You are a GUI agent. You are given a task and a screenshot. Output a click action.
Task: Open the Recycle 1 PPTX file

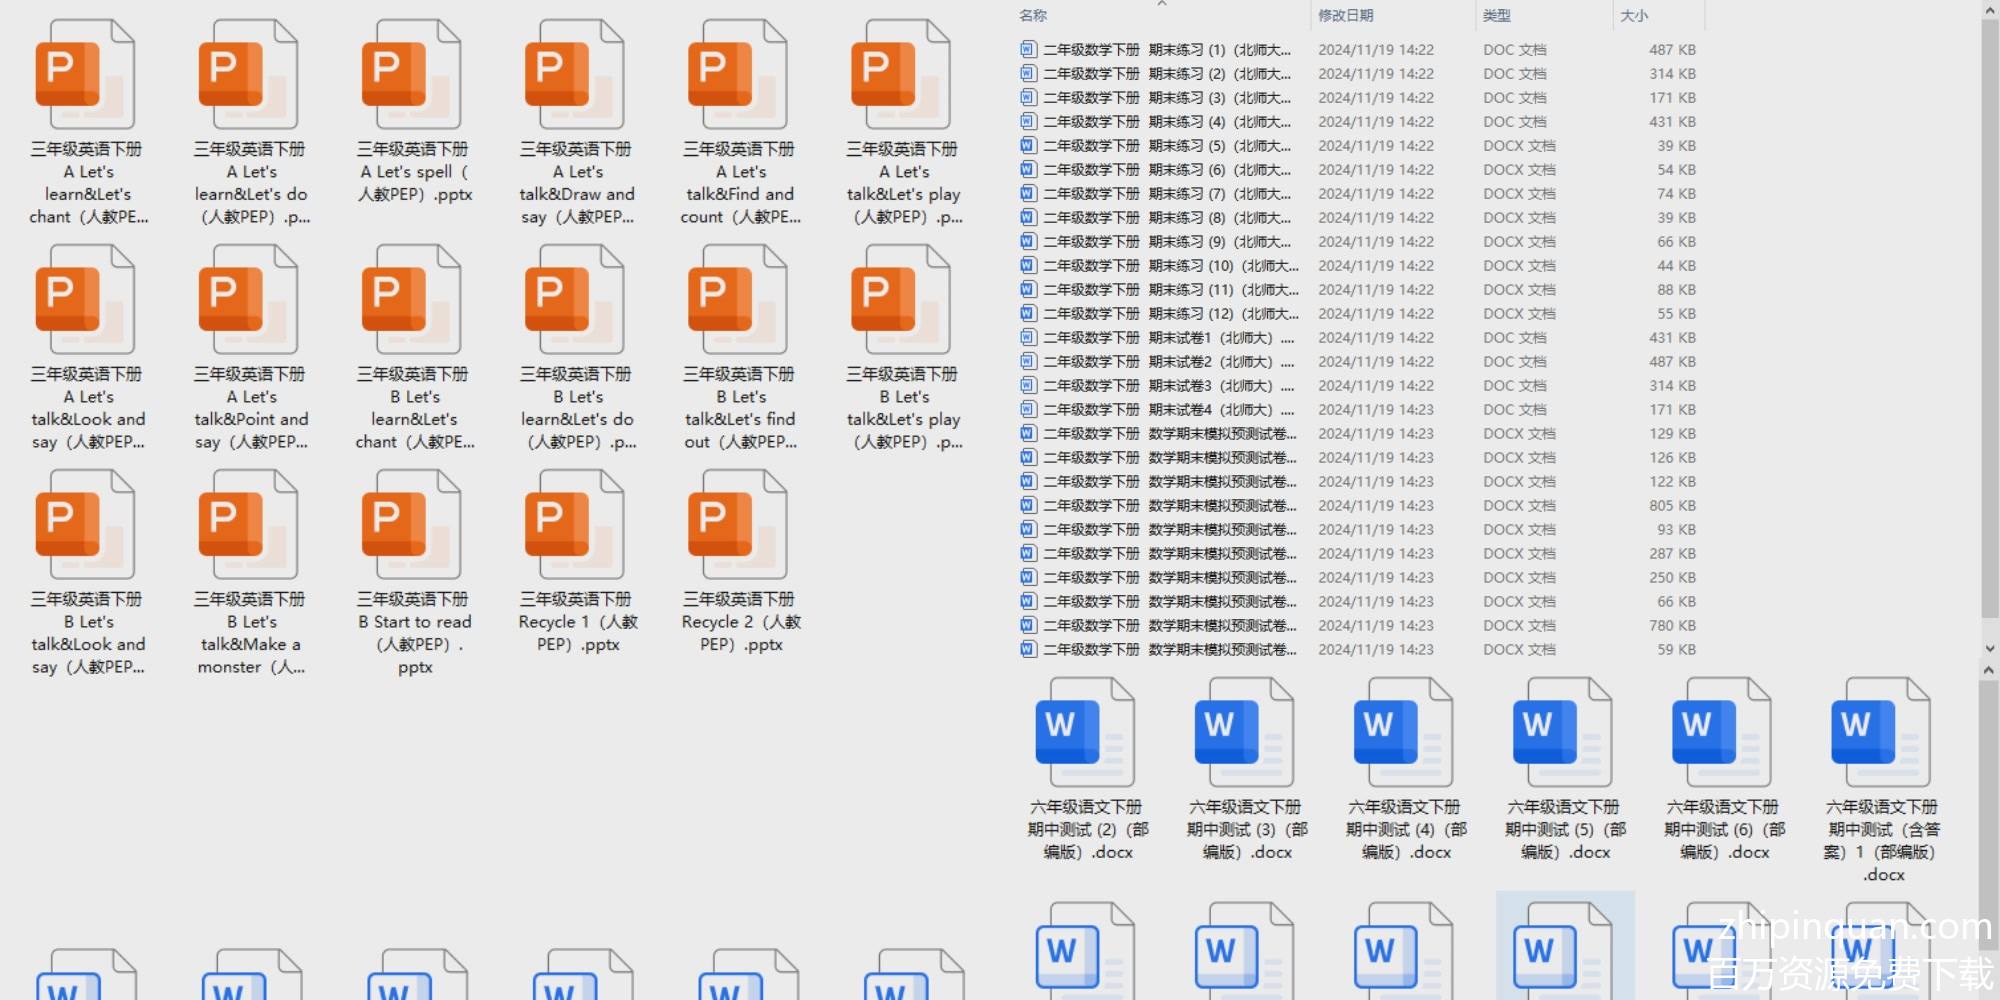[576, 525]
